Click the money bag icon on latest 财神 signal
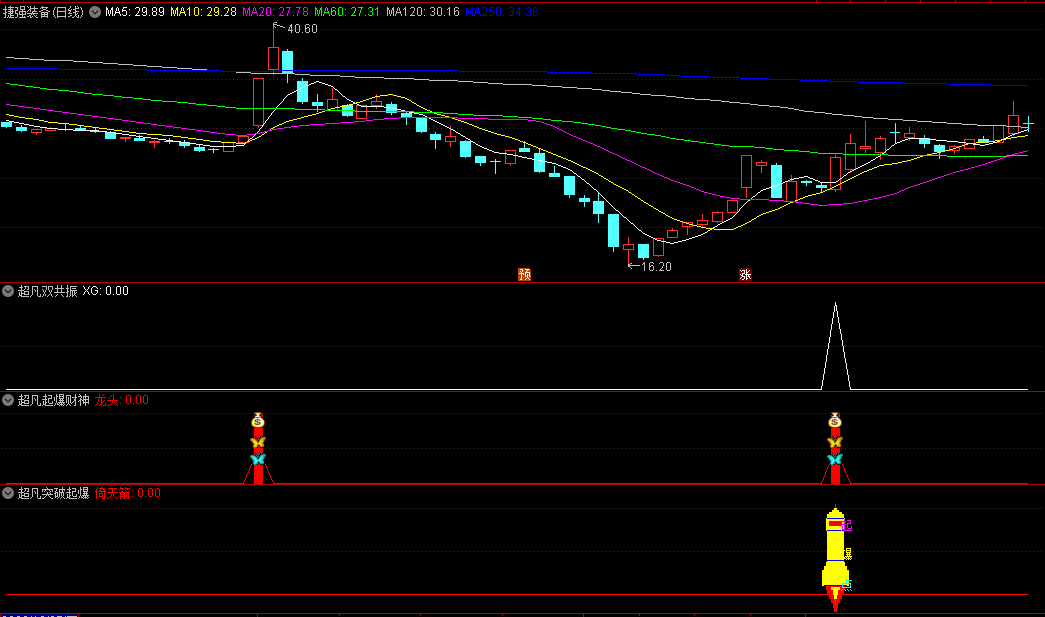 pyautogui.click(x=835, y=420)
